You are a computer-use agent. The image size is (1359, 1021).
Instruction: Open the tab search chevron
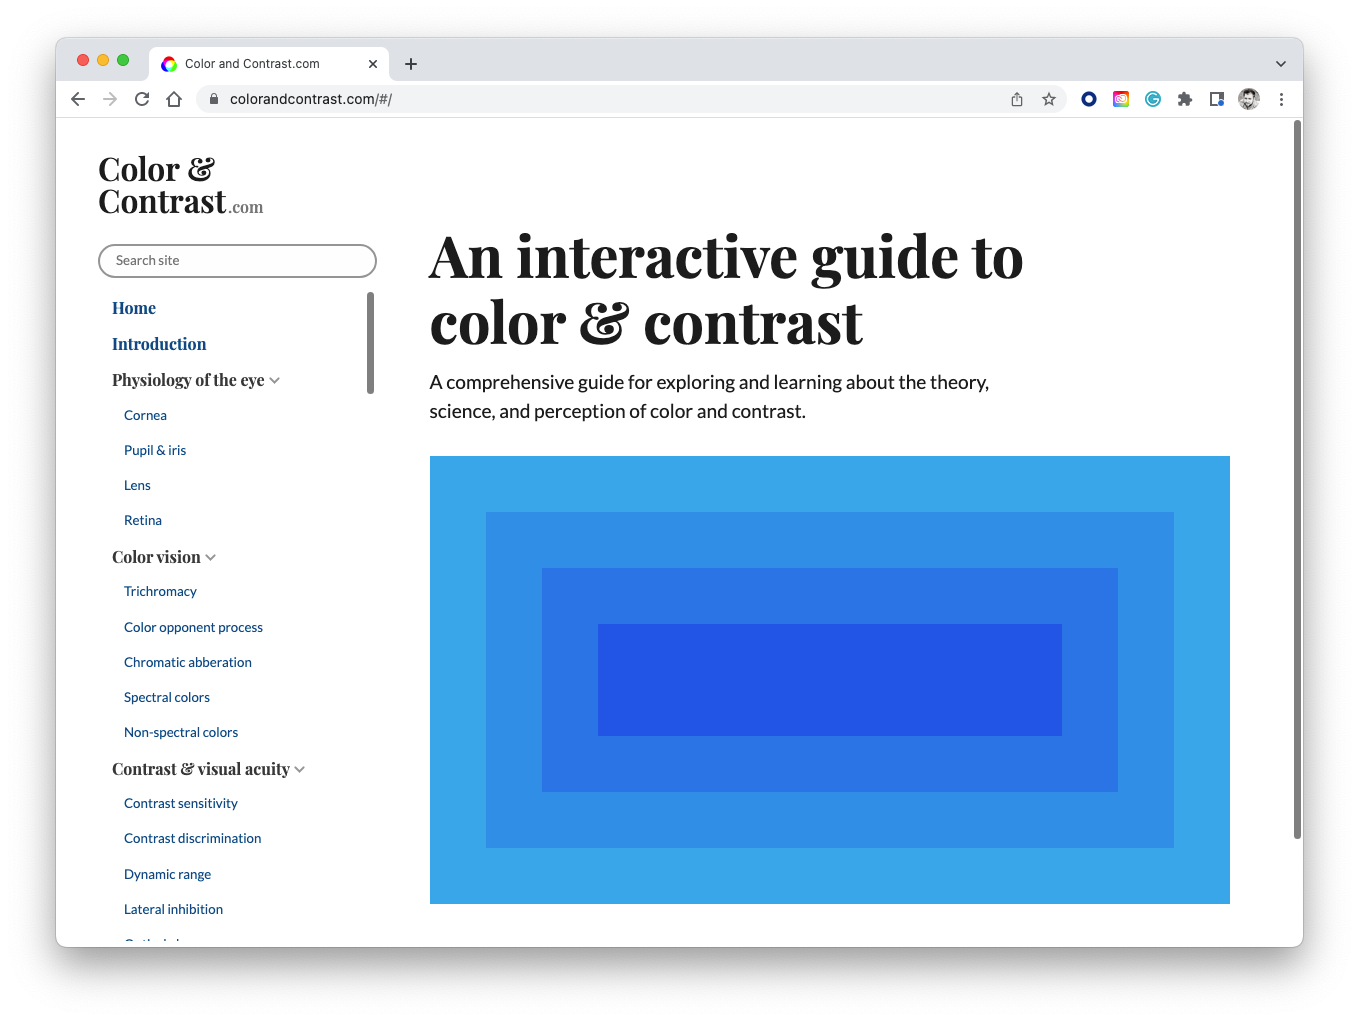pyautogui.click(x=1281, y=63)
